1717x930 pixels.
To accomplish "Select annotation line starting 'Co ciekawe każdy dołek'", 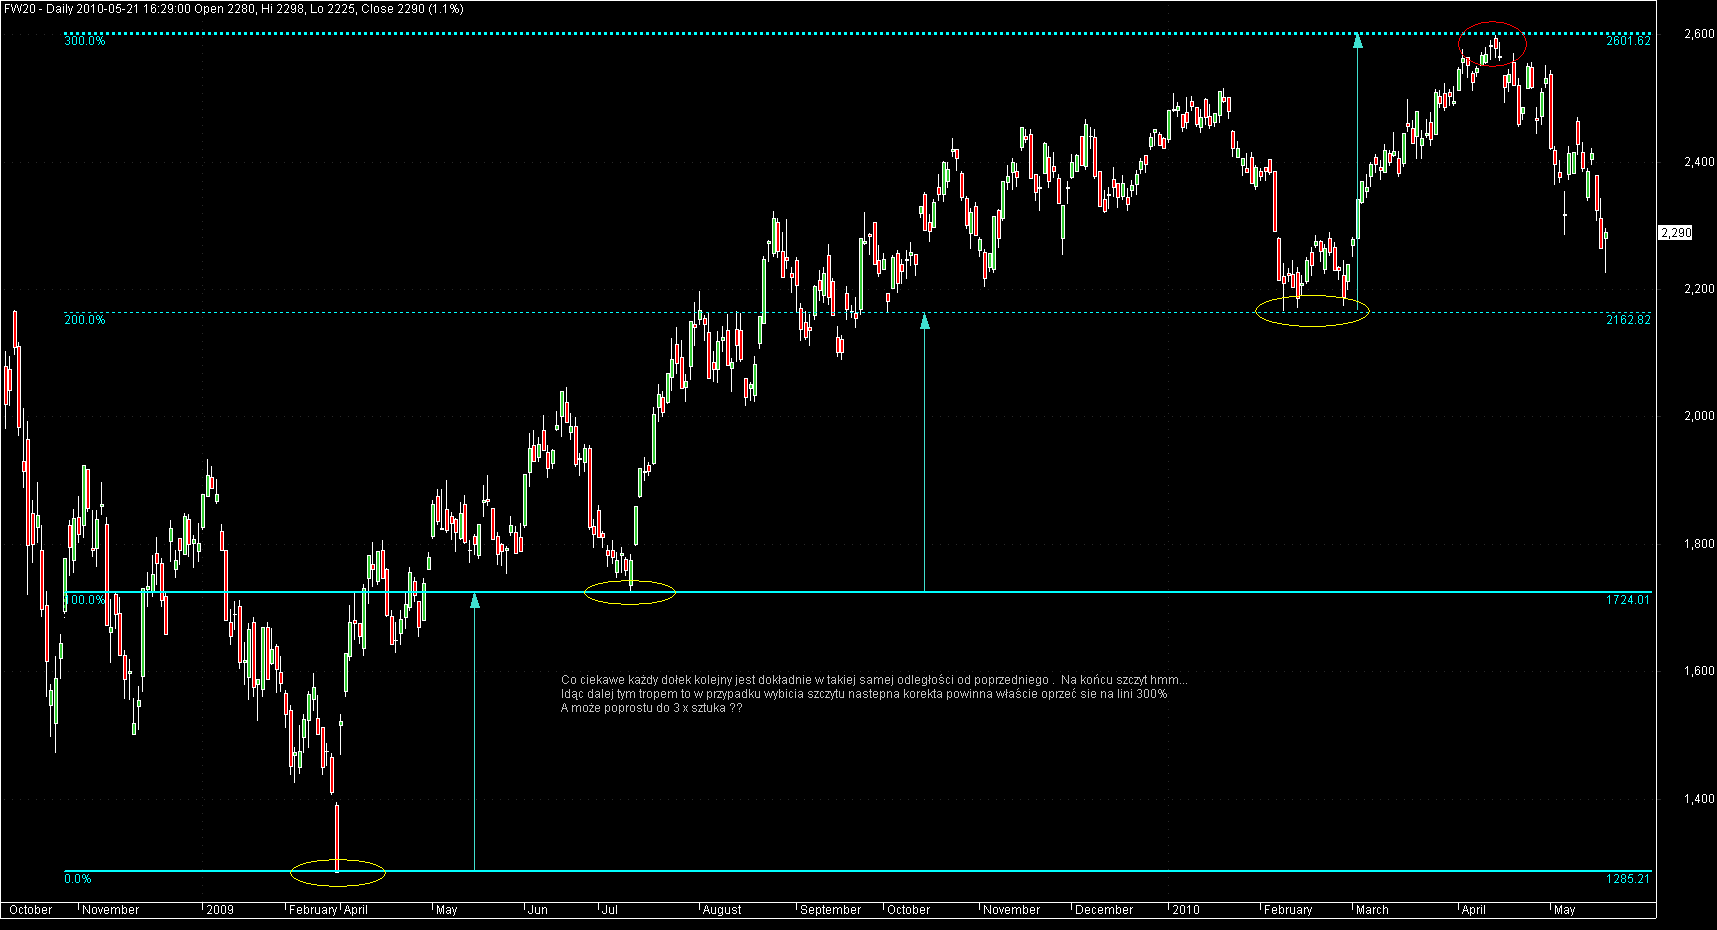I will (875, 680).
